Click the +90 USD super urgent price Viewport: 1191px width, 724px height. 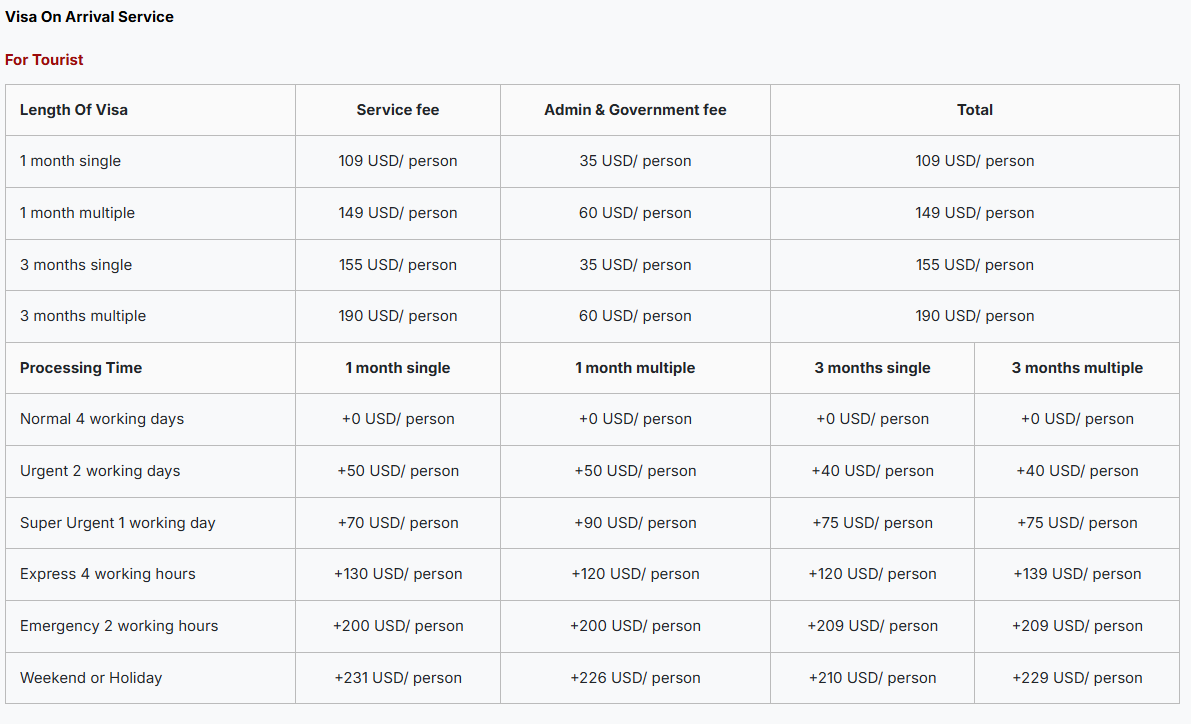pyautogui.click(x=635, y=523)
